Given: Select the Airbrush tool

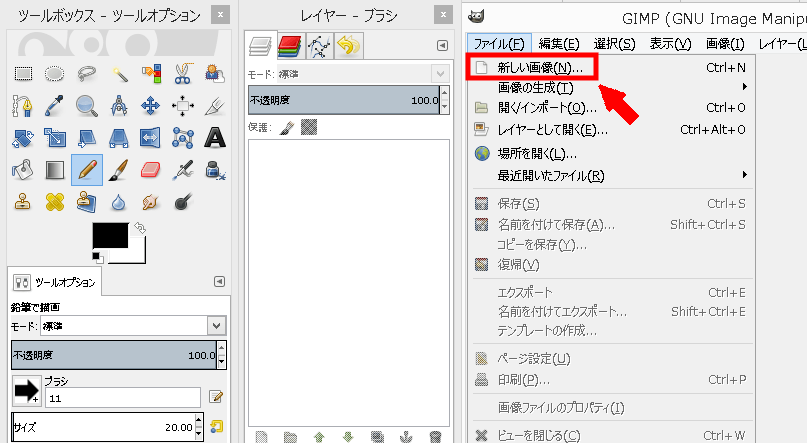Looking at the screenshot, I should pos(183,170).
